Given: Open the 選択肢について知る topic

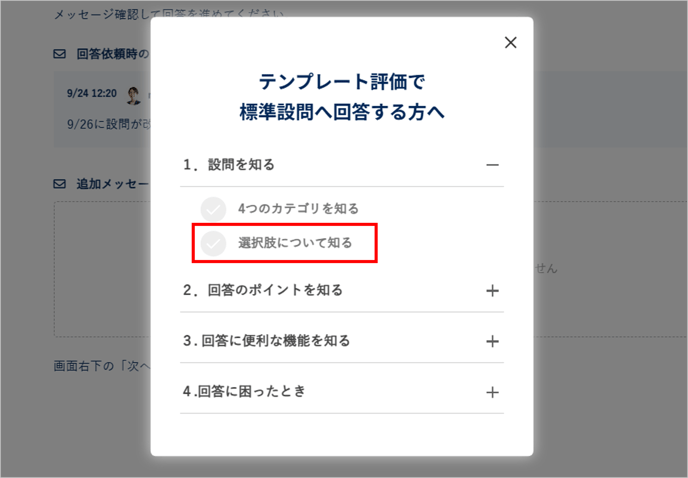Looking at the screenshot, I should (295, 243).
